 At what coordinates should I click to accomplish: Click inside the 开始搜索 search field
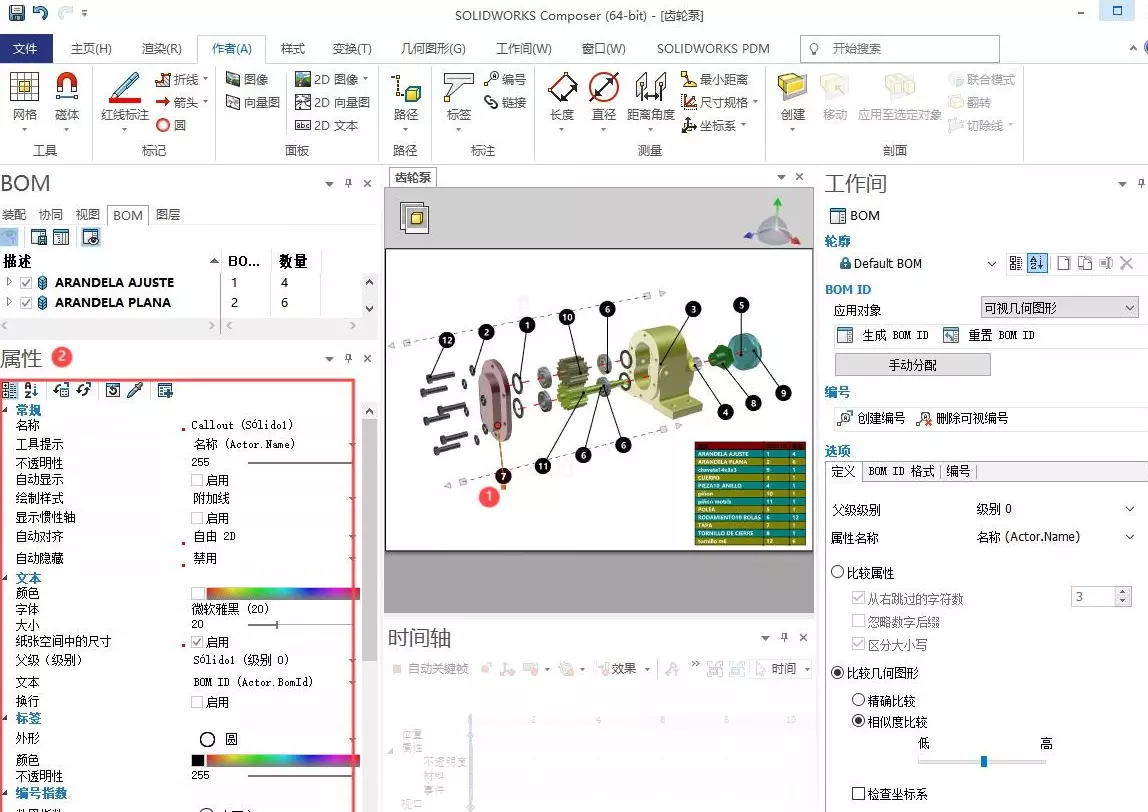click(x=900, y=48)
